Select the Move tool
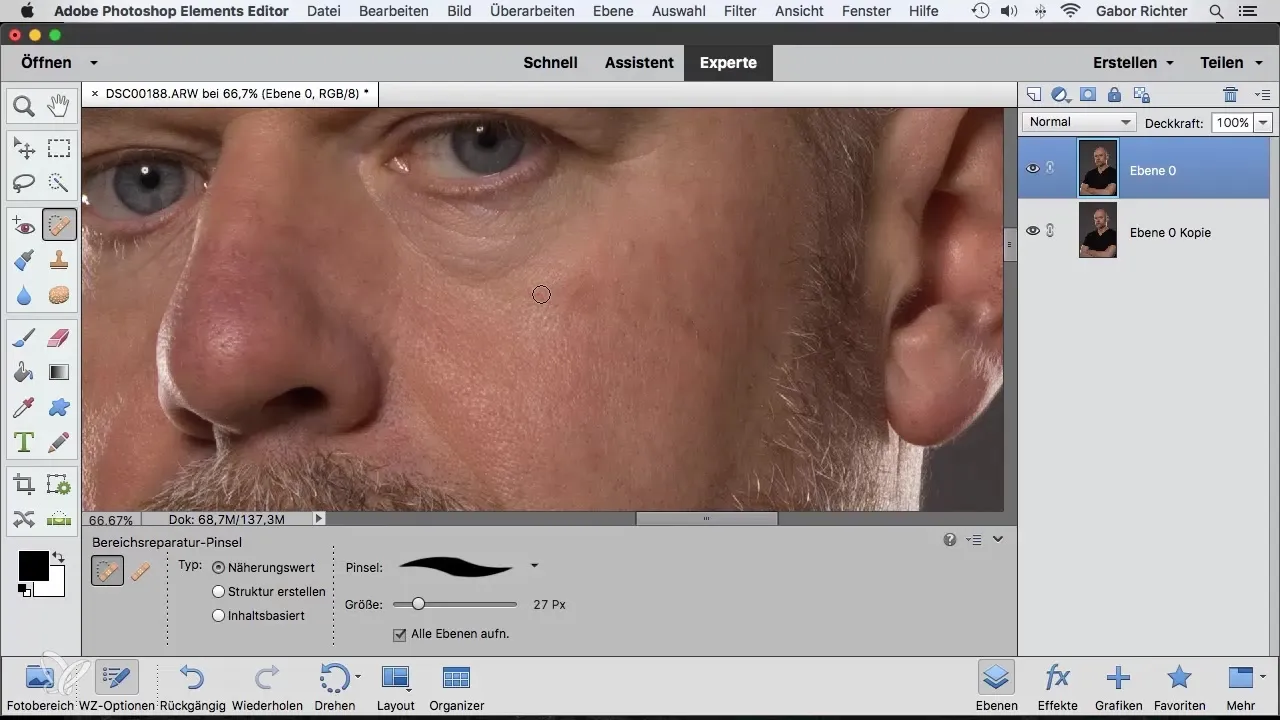1280x720 pixels. 24,149
